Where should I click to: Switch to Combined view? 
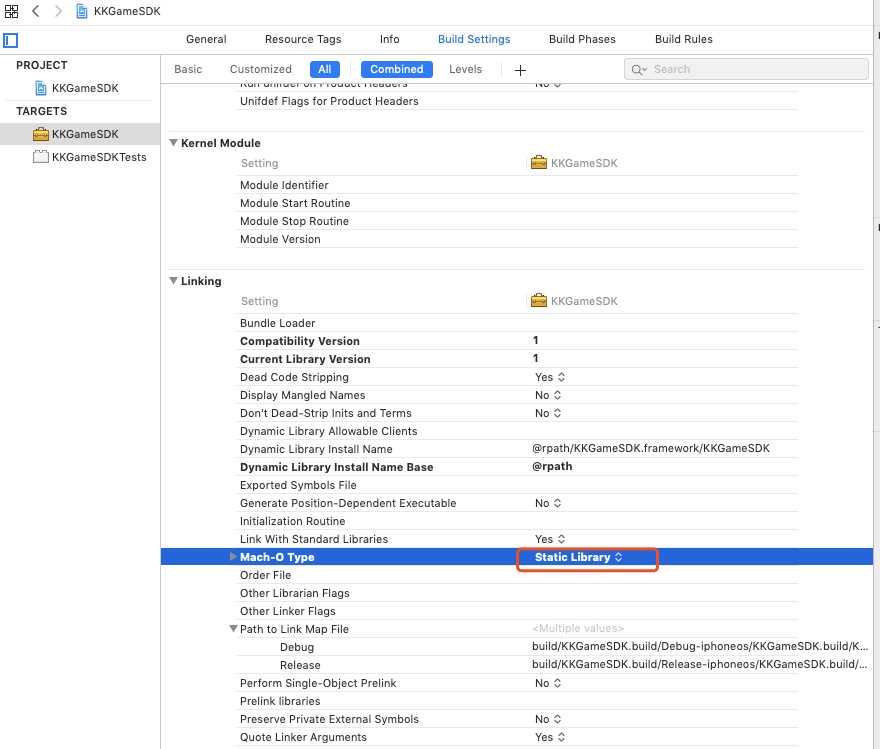[x=397, y=69]
